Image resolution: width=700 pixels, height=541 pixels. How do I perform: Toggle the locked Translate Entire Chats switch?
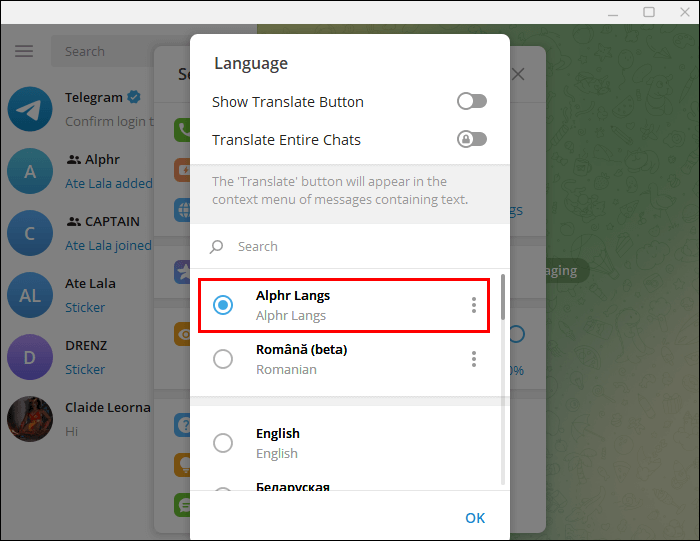coord(471,139)
